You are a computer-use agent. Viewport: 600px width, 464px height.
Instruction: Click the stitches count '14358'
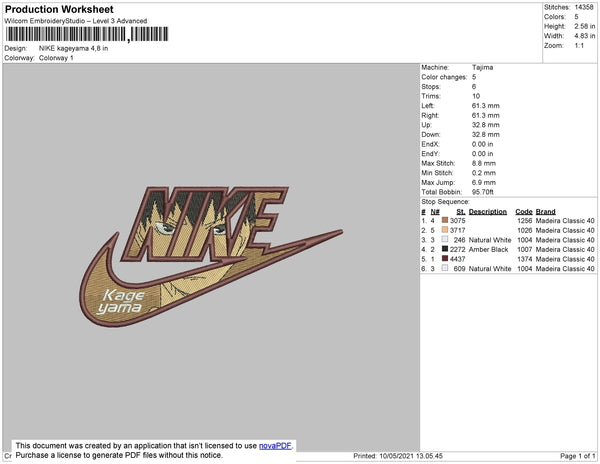(584, 7)
